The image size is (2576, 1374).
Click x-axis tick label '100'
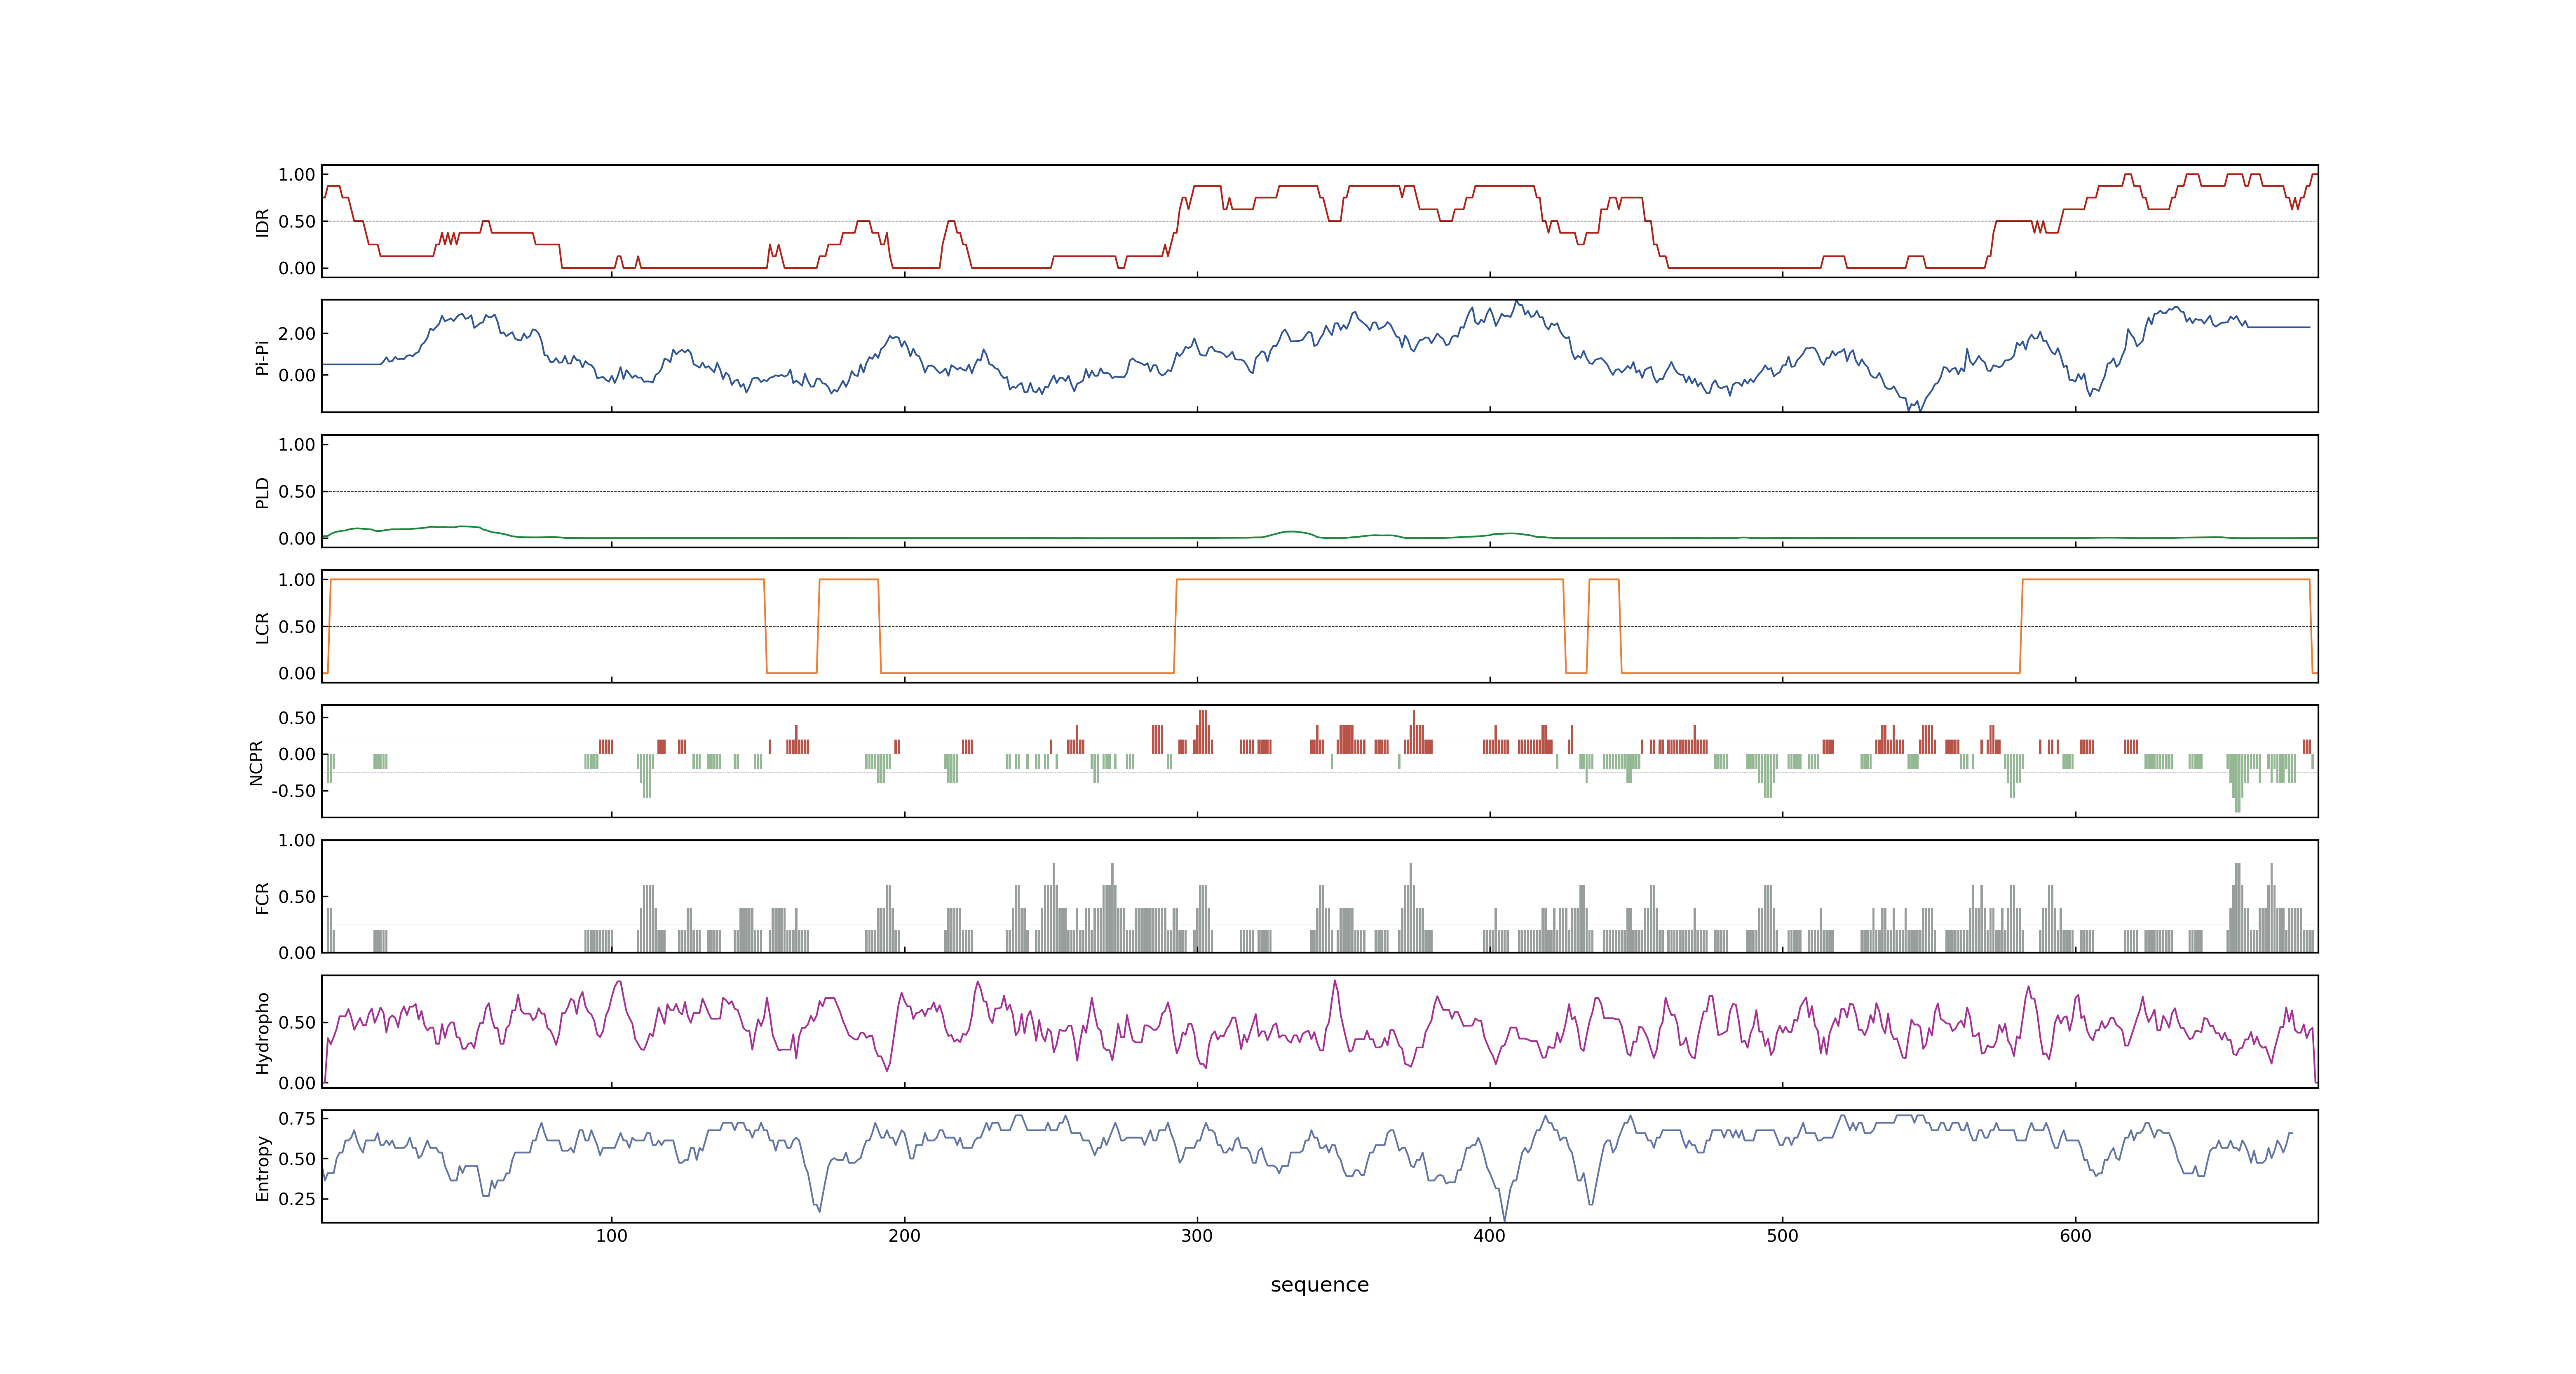point(612,1236)
